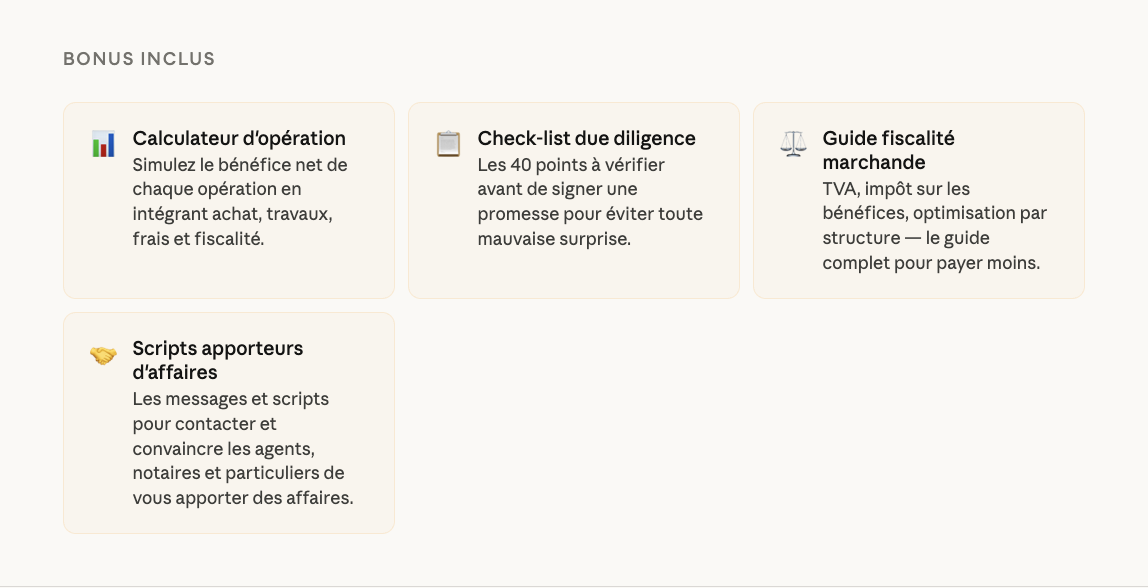Click the description starting 'Simulez le bénéfice net'
The width and height of the screenshot is (1148, 588).
point(240,201)
